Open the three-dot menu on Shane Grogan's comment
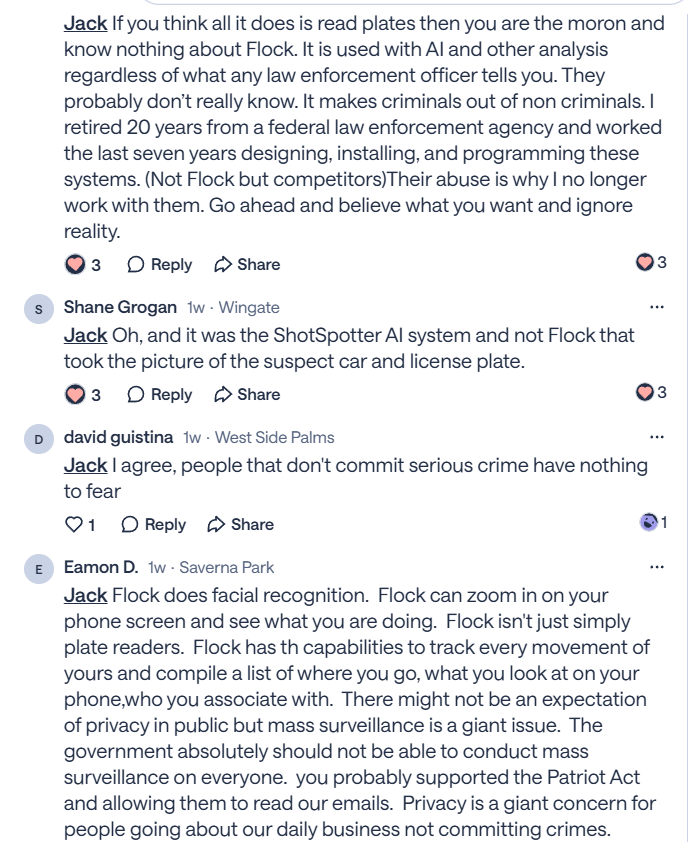The width and height of the screenshot is (690, 842). point(656,307)
